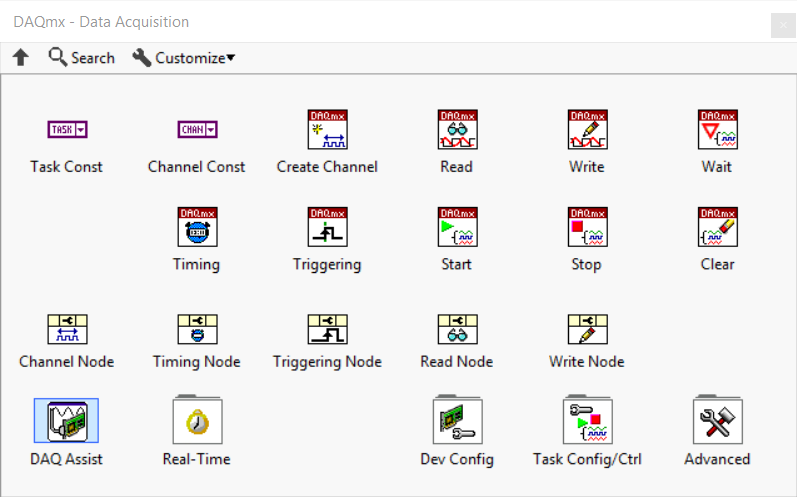Pick the DAQmx Create Channel VI
This screenshot has height=497, width=797.
(327, 130)
